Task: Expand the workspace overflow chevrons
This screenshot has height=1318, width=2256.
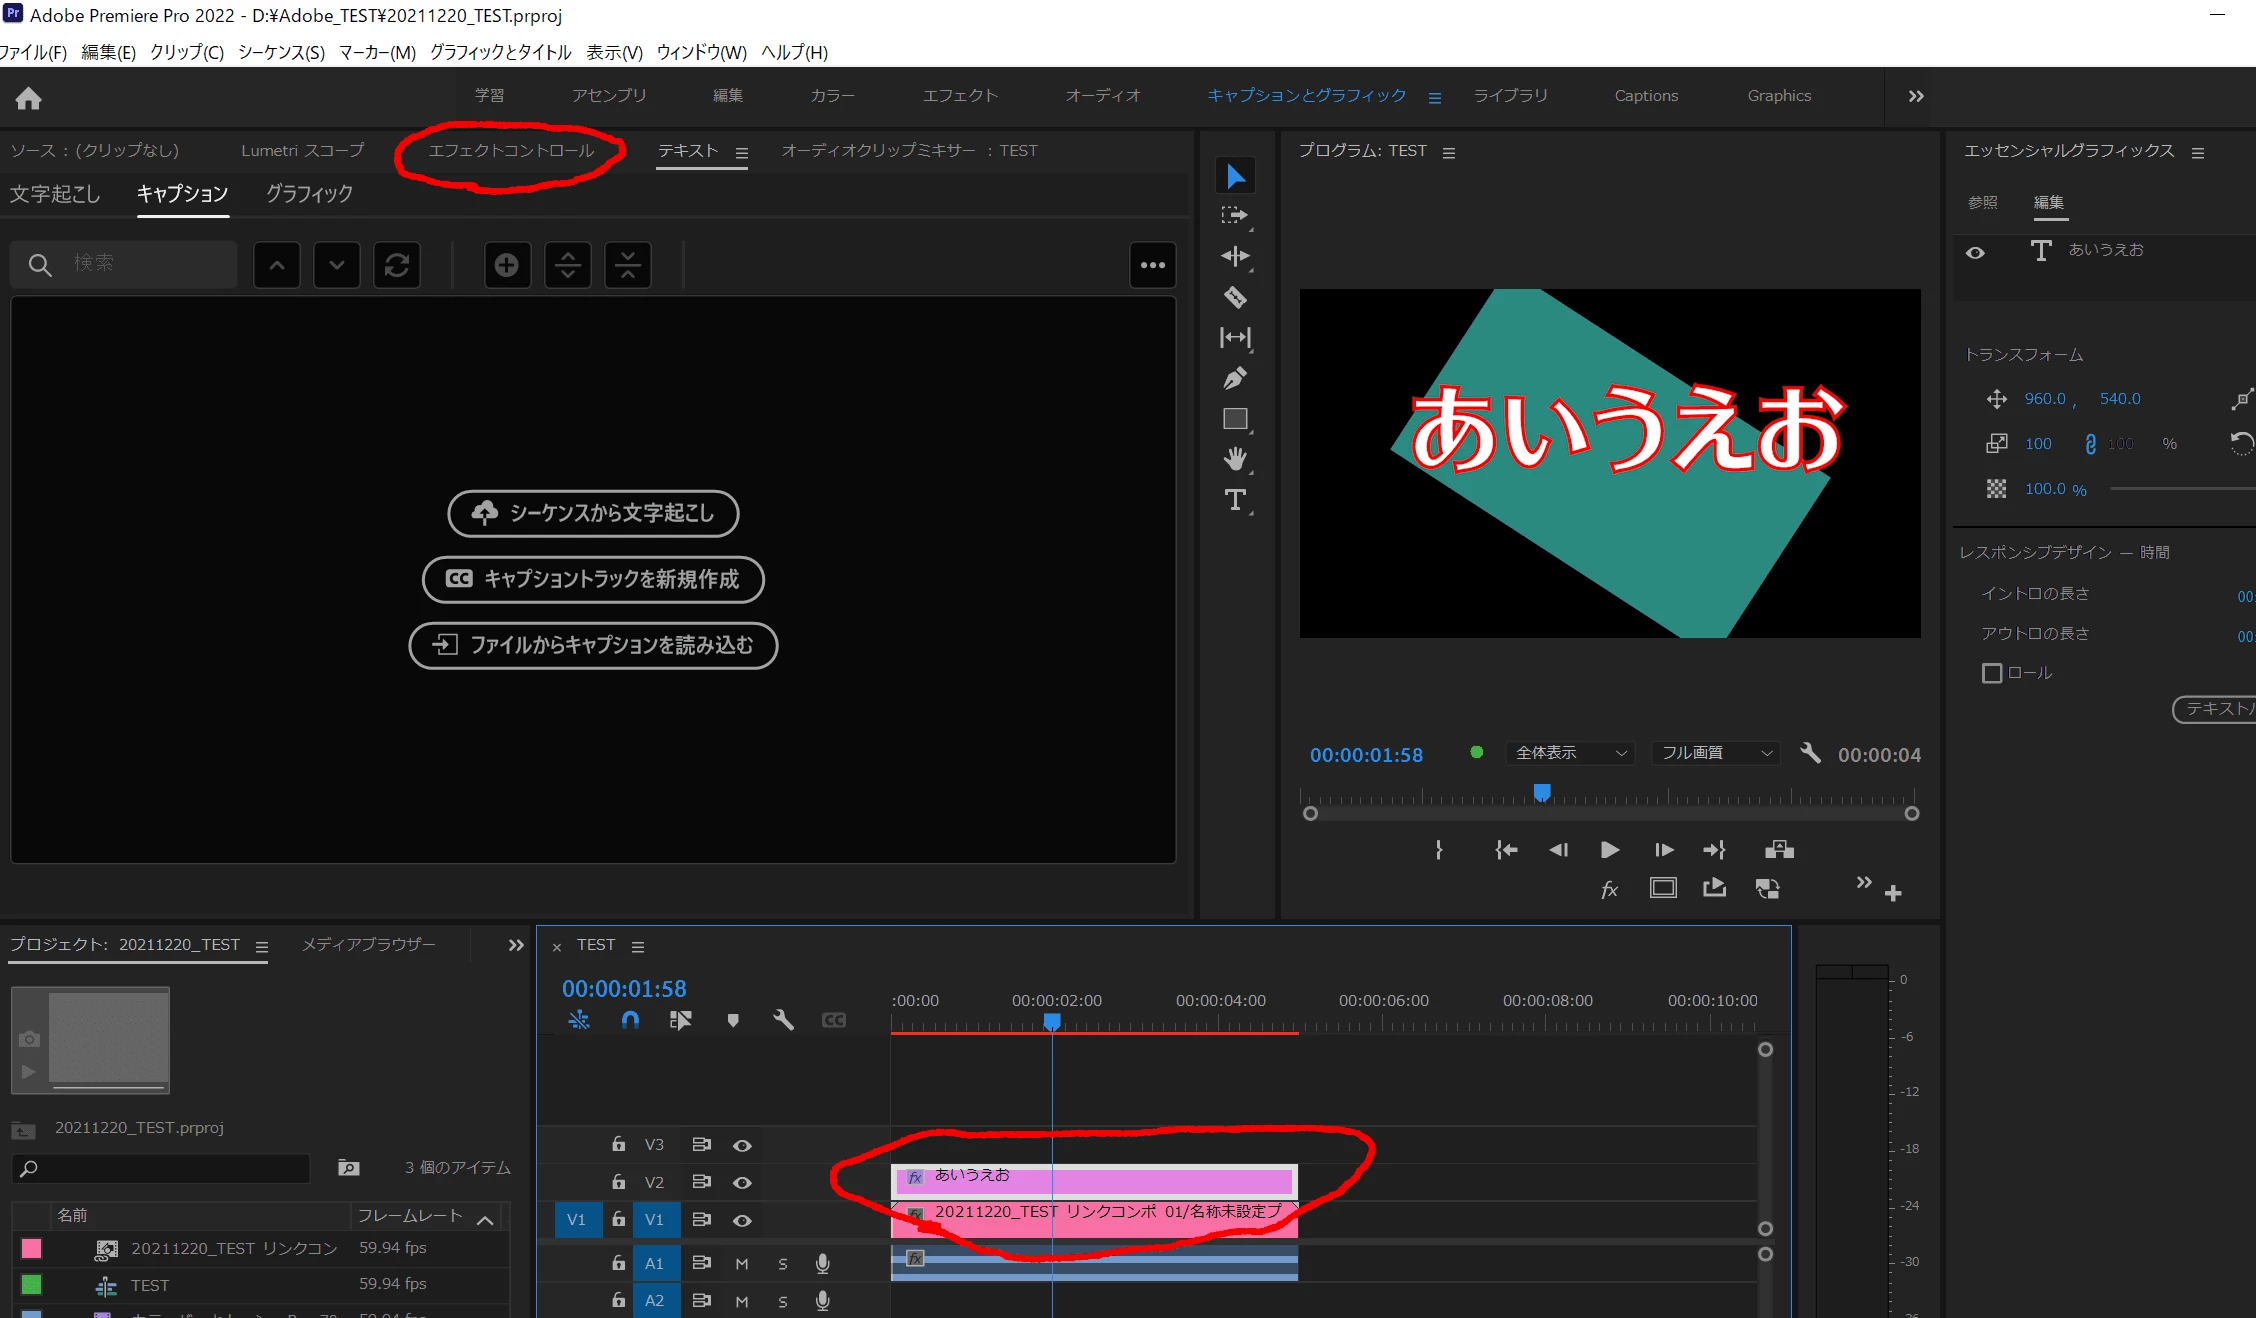Action: tap(1915, 96)
